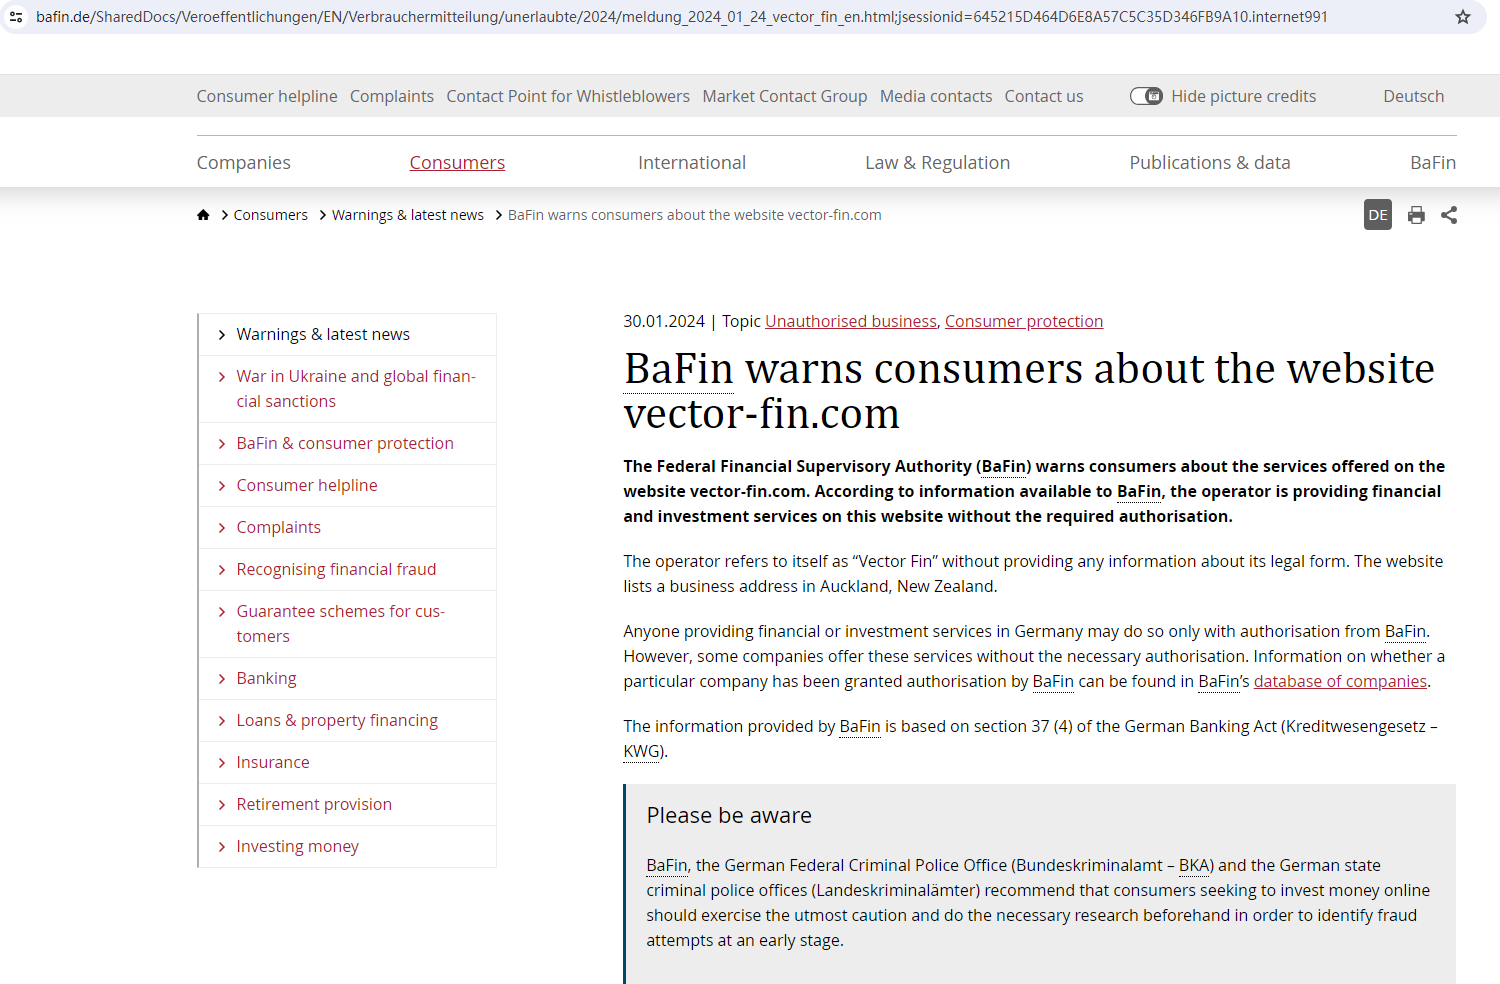Open the Consumers main menu
The height and width of the screenshot is (984, 1500).
coord(457,163)
